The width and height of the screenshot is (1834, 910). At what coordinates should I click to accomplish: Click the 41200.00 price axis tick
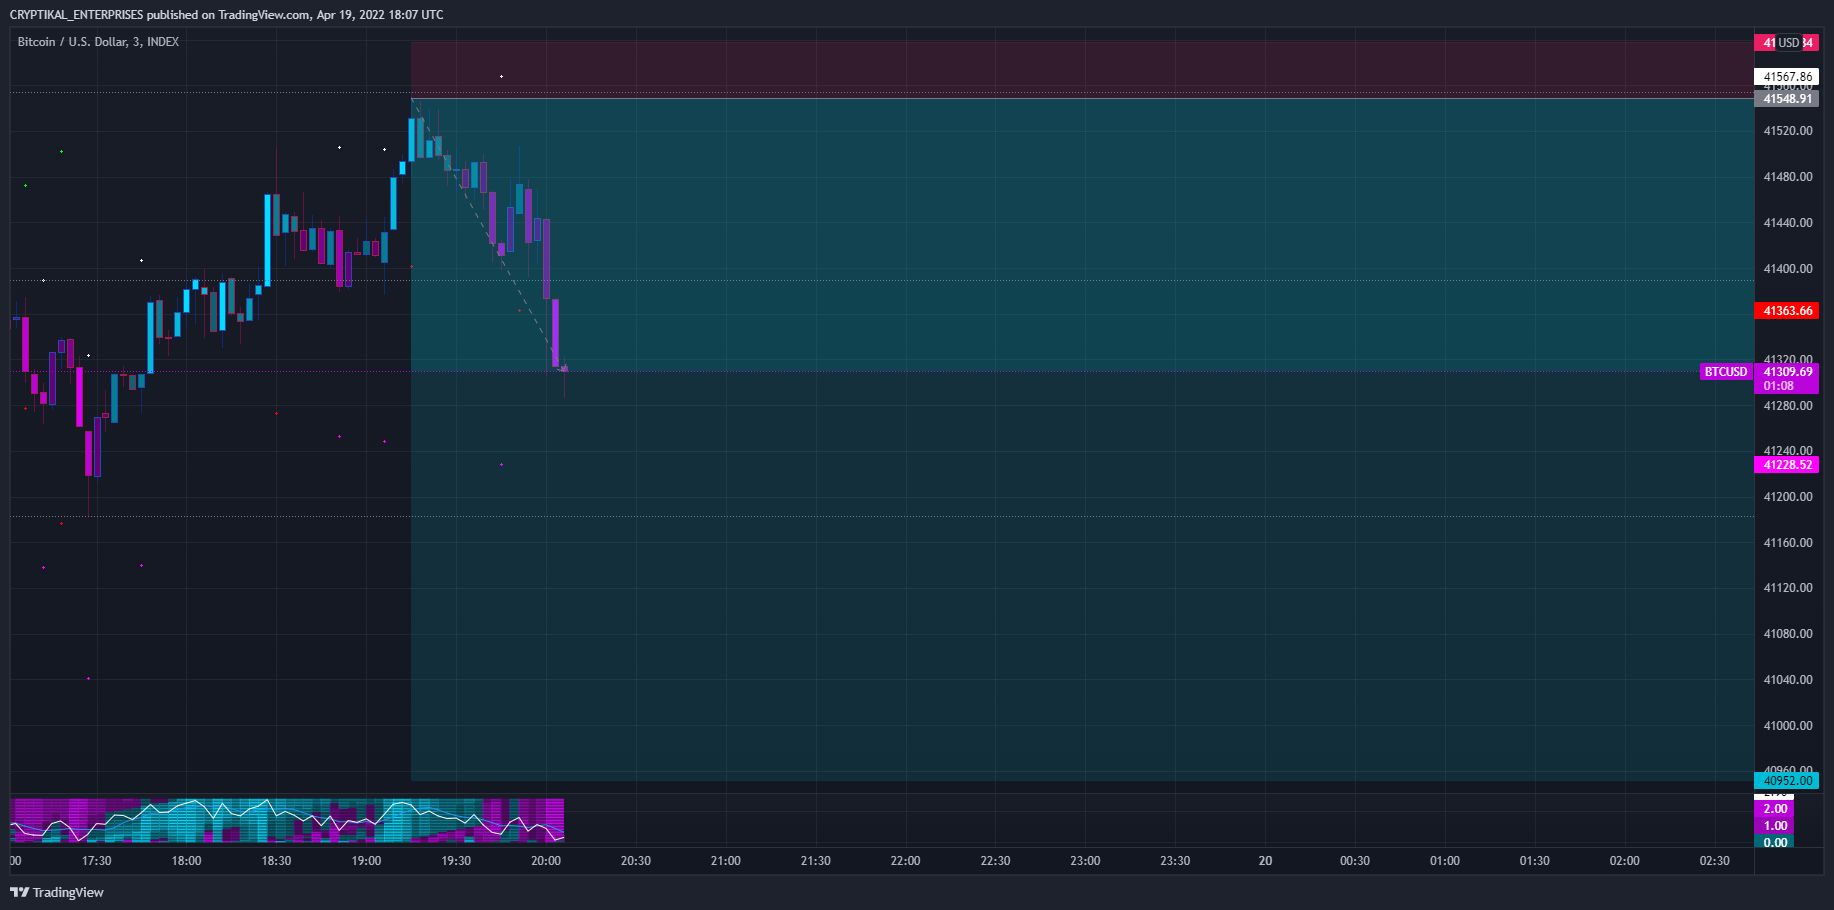tap(1788, 497)
